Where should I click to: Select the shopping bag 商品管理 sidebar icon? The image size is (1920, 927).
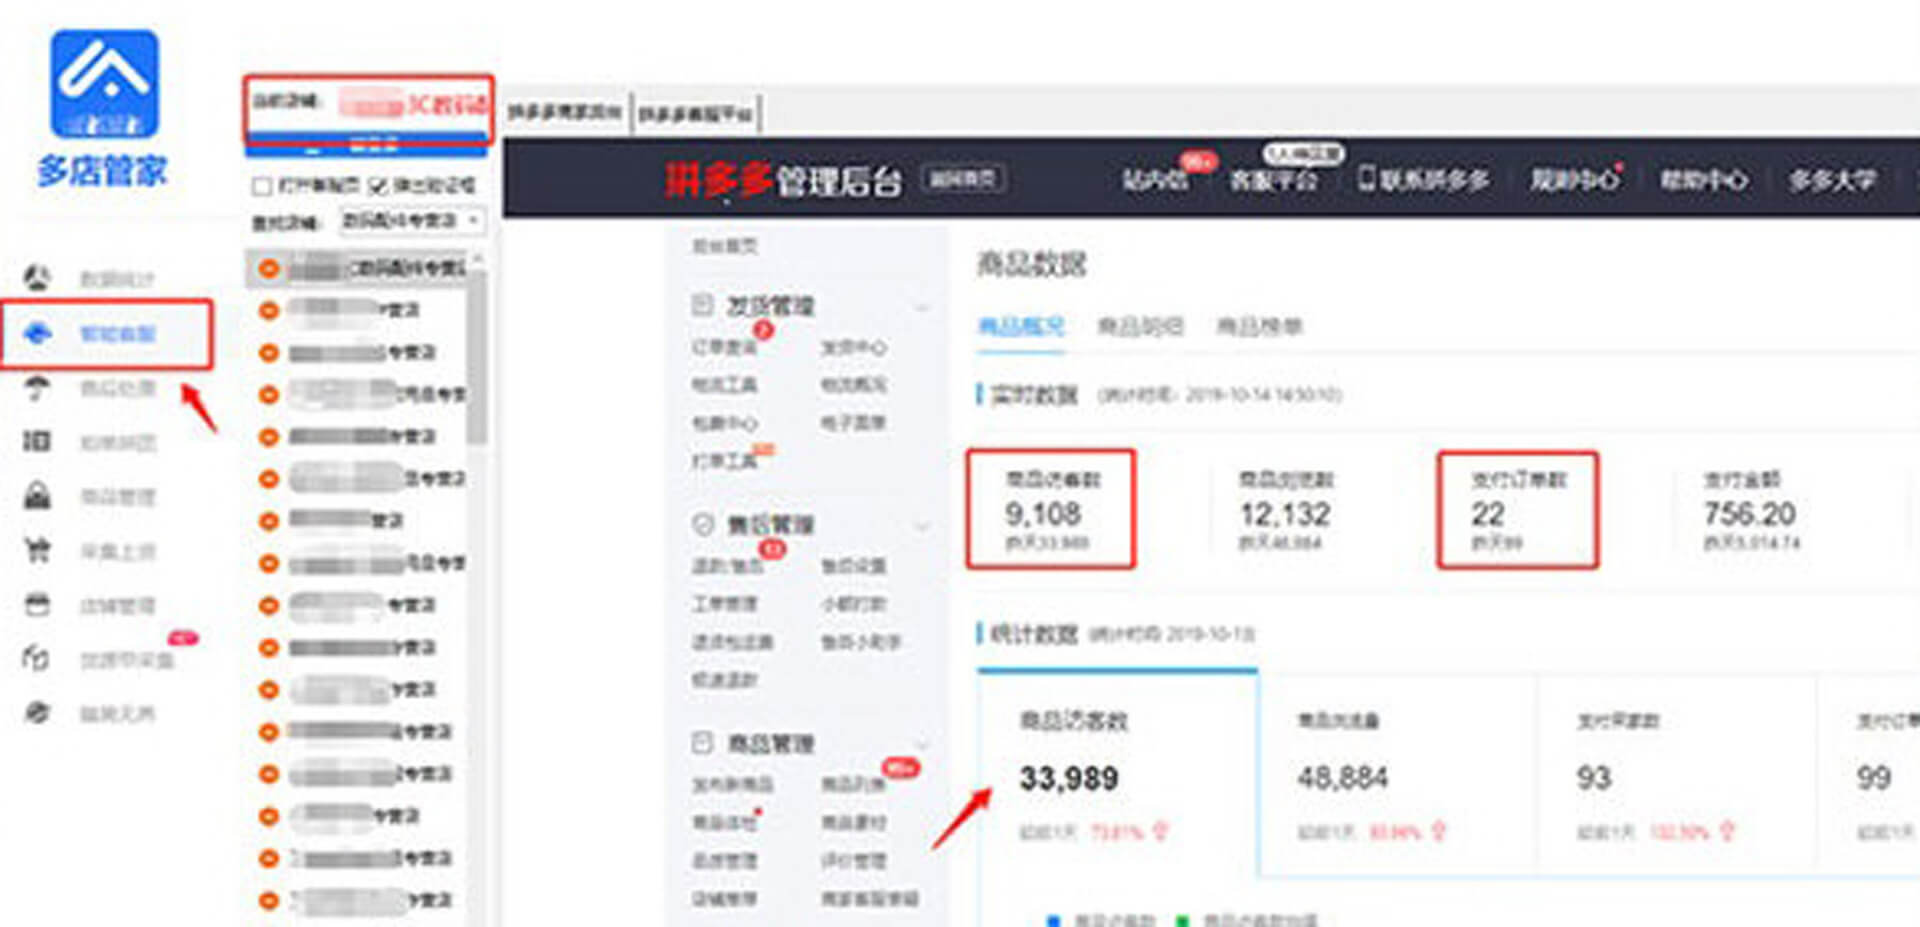point(38,496)
